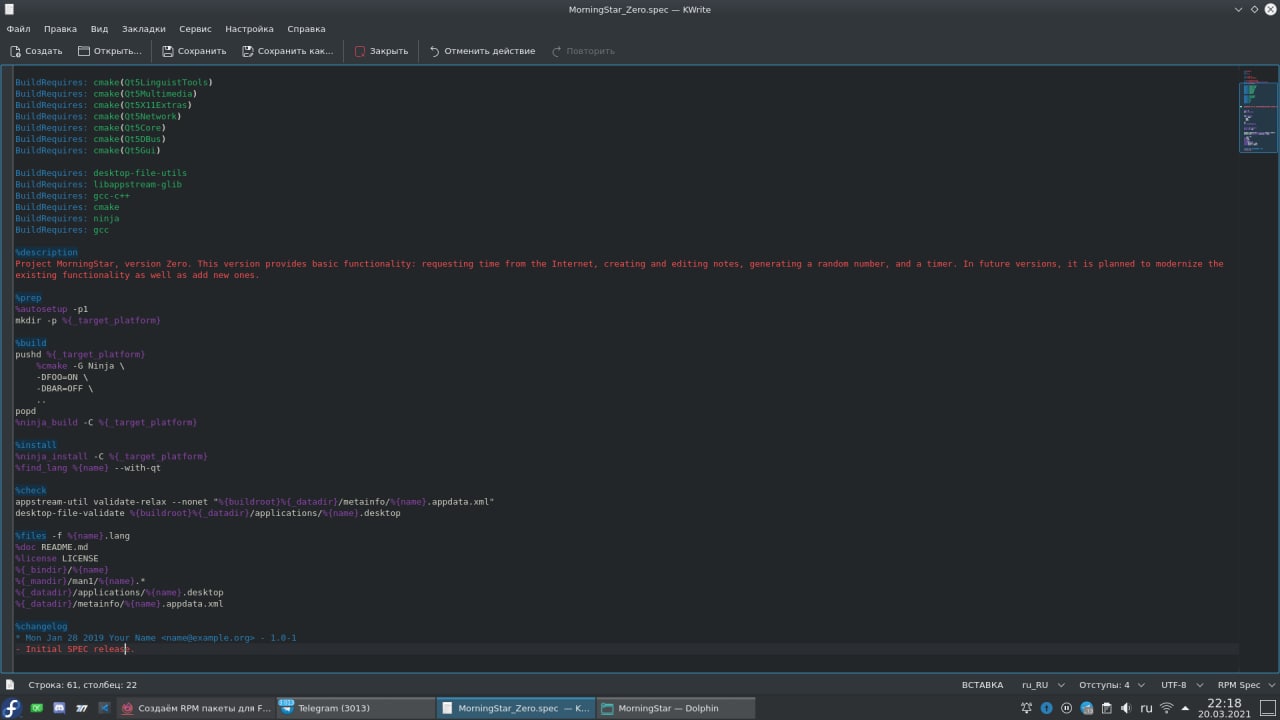Toggle the ВСТАВКА insert mode indicator

click(982, 685)
